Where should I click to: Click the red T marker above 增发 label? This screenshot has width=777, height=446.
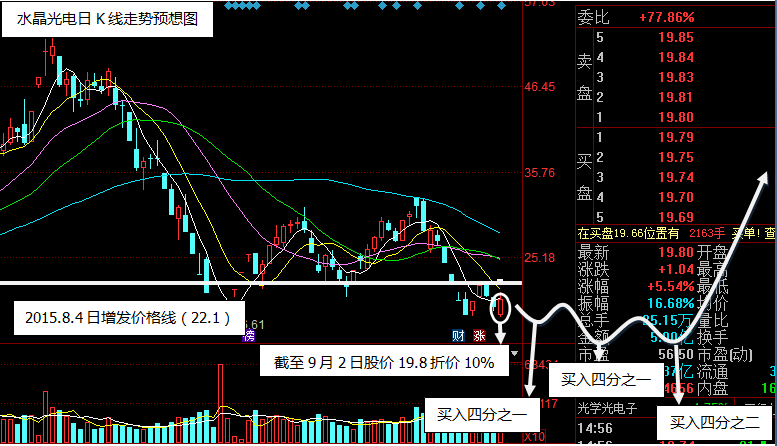pyautogui.click(x=234, y=293)
